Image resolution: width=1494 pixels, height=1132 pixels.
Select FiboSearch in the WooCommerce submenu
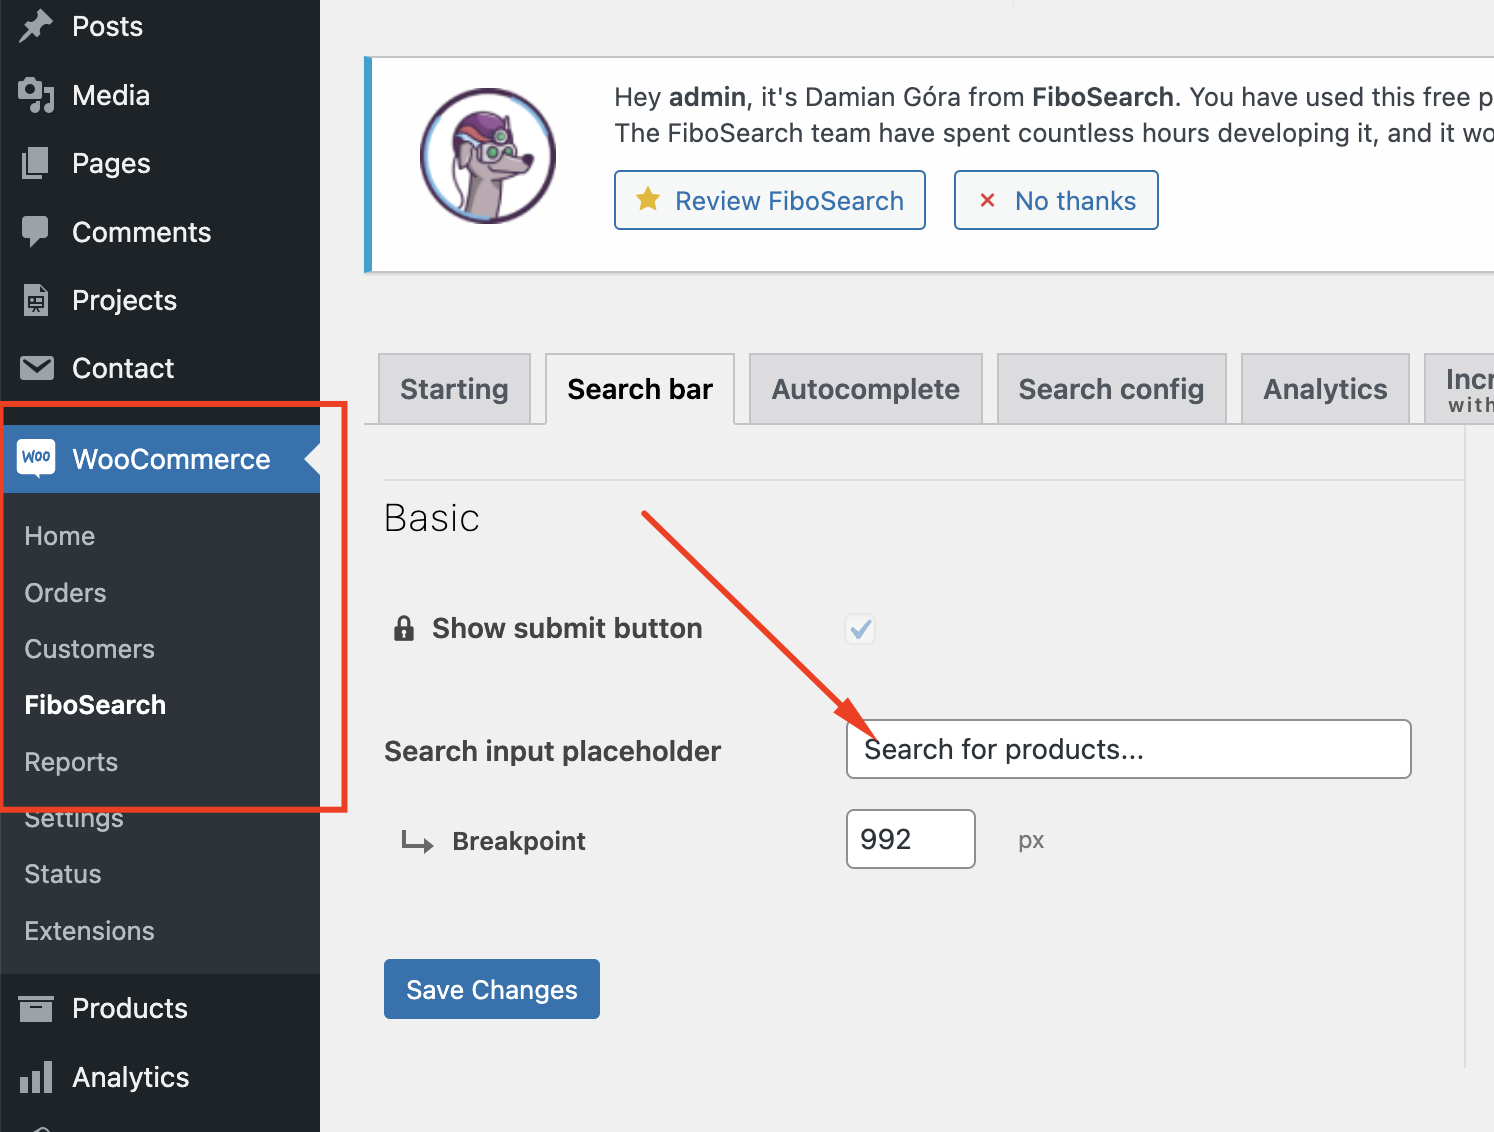(95, 705)
